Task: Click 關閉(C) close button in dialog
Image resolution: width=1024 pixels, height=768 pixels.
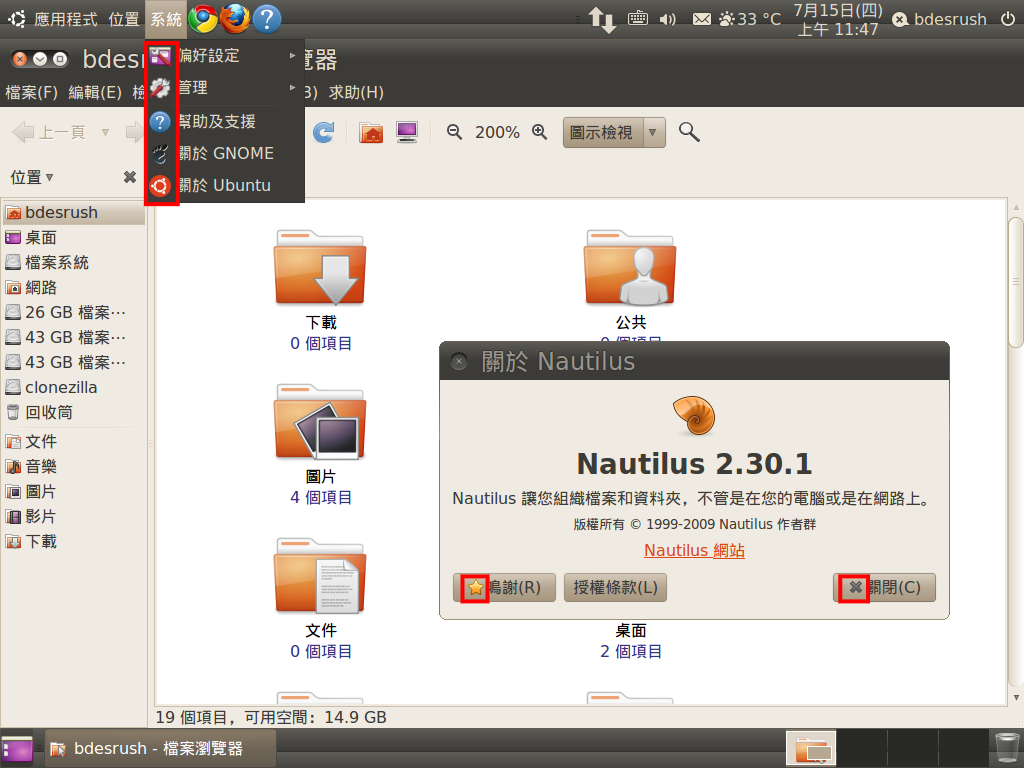Action: tap(884, 587)
